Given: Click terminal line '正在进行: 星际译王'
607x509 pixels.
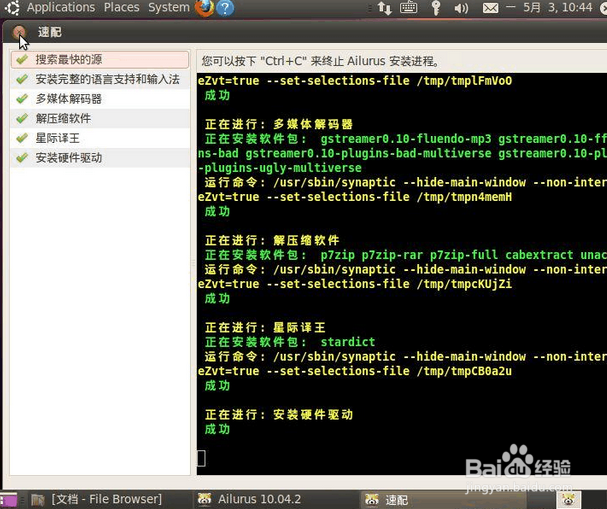Looking at the screenshot, I should click(265, 327).
